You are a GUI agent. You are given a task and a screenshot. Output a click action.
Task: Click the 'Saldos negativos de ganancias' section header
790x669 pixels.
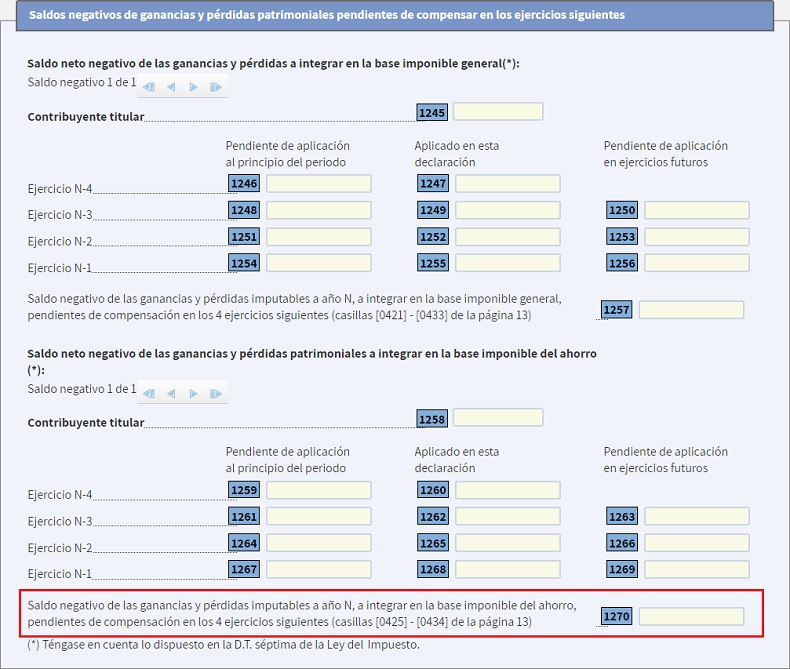(395, 15)
